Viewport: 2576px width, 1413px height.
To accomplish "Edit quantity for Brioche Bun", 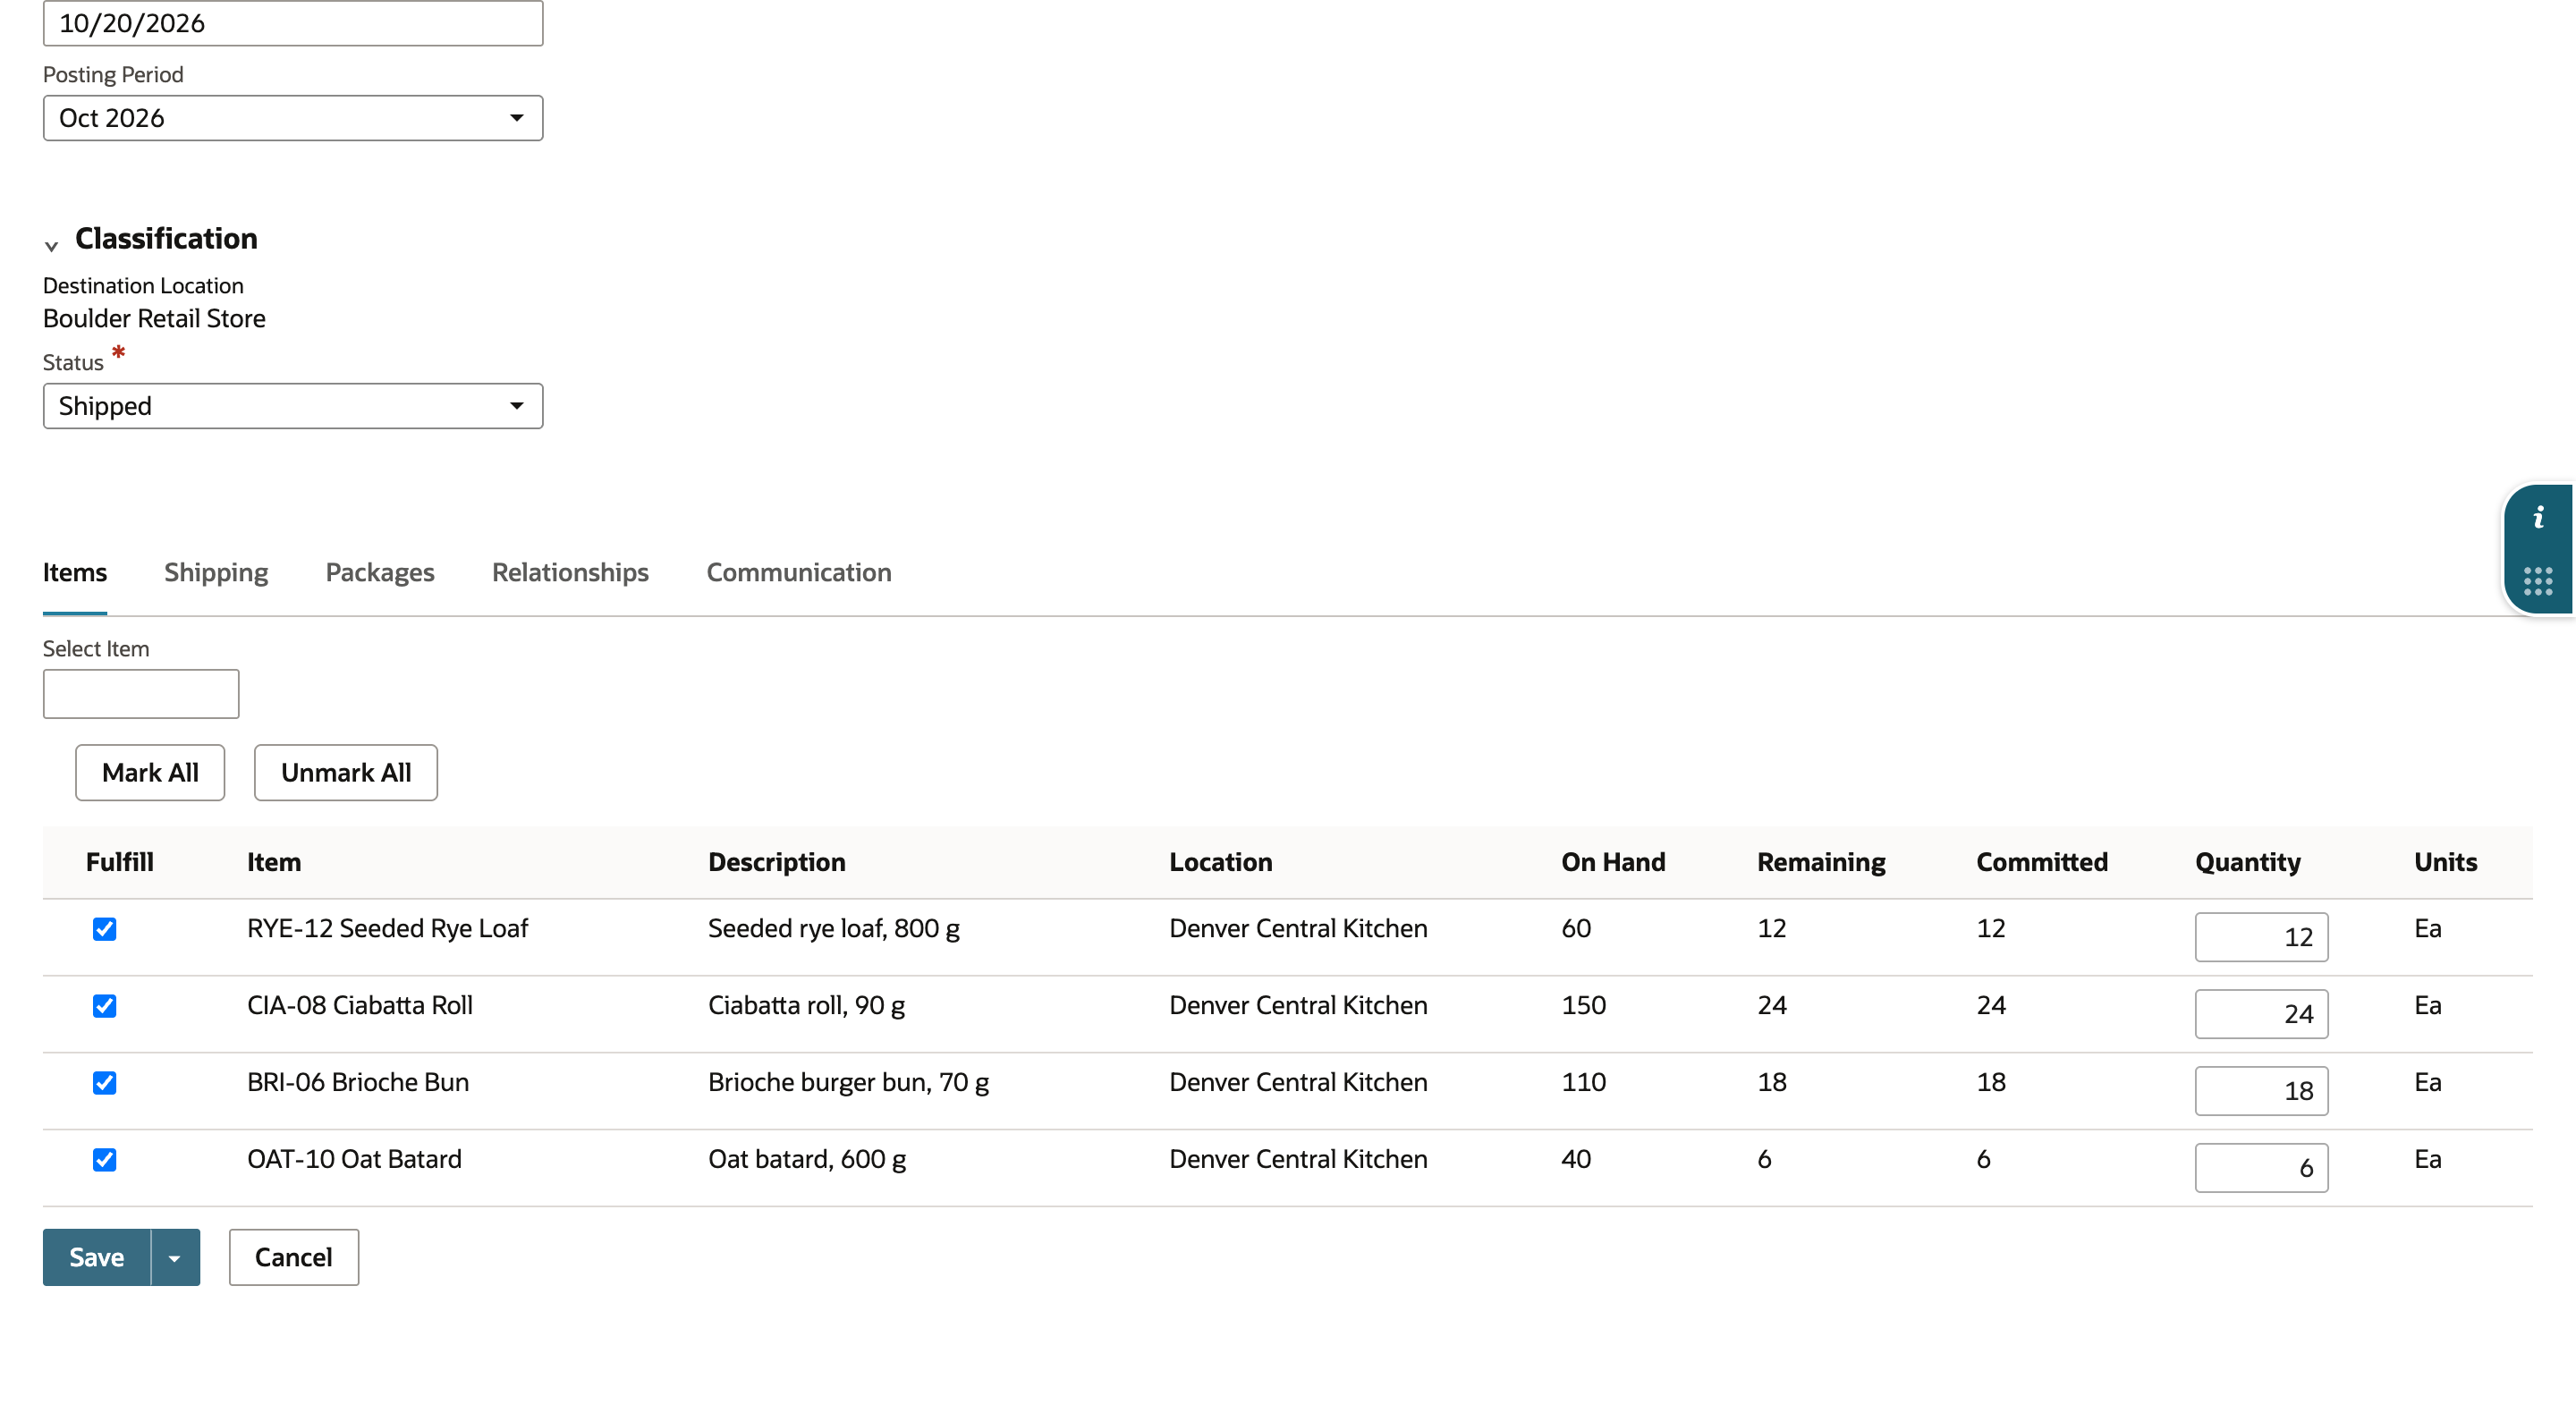I will [2261, 1092].
